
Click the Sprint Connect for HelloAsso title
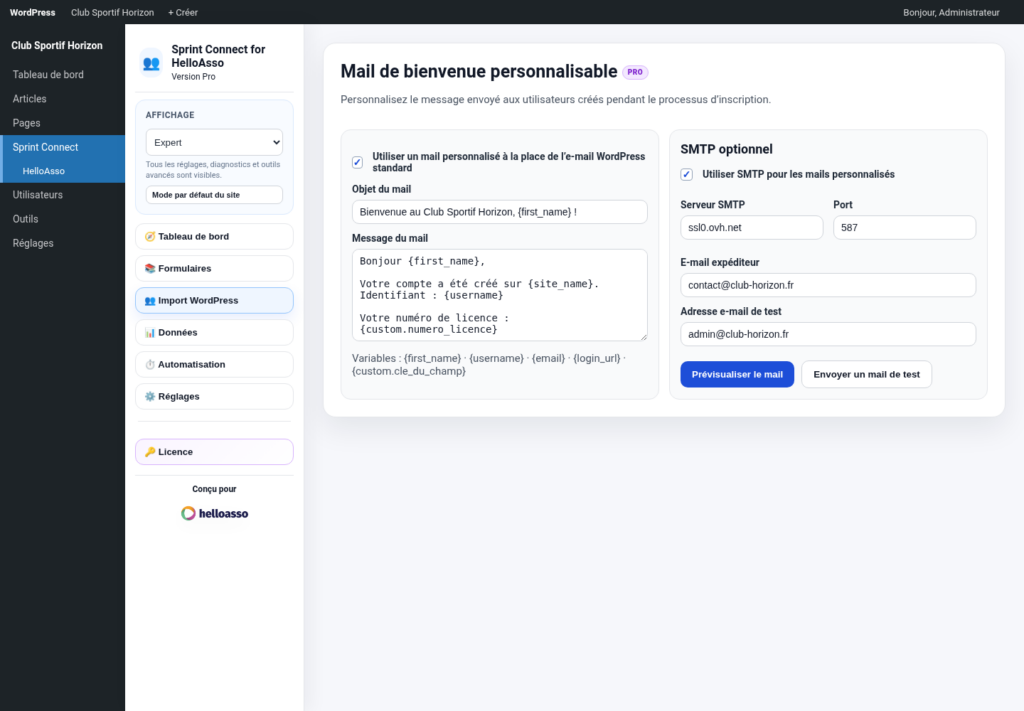(218, 56)
